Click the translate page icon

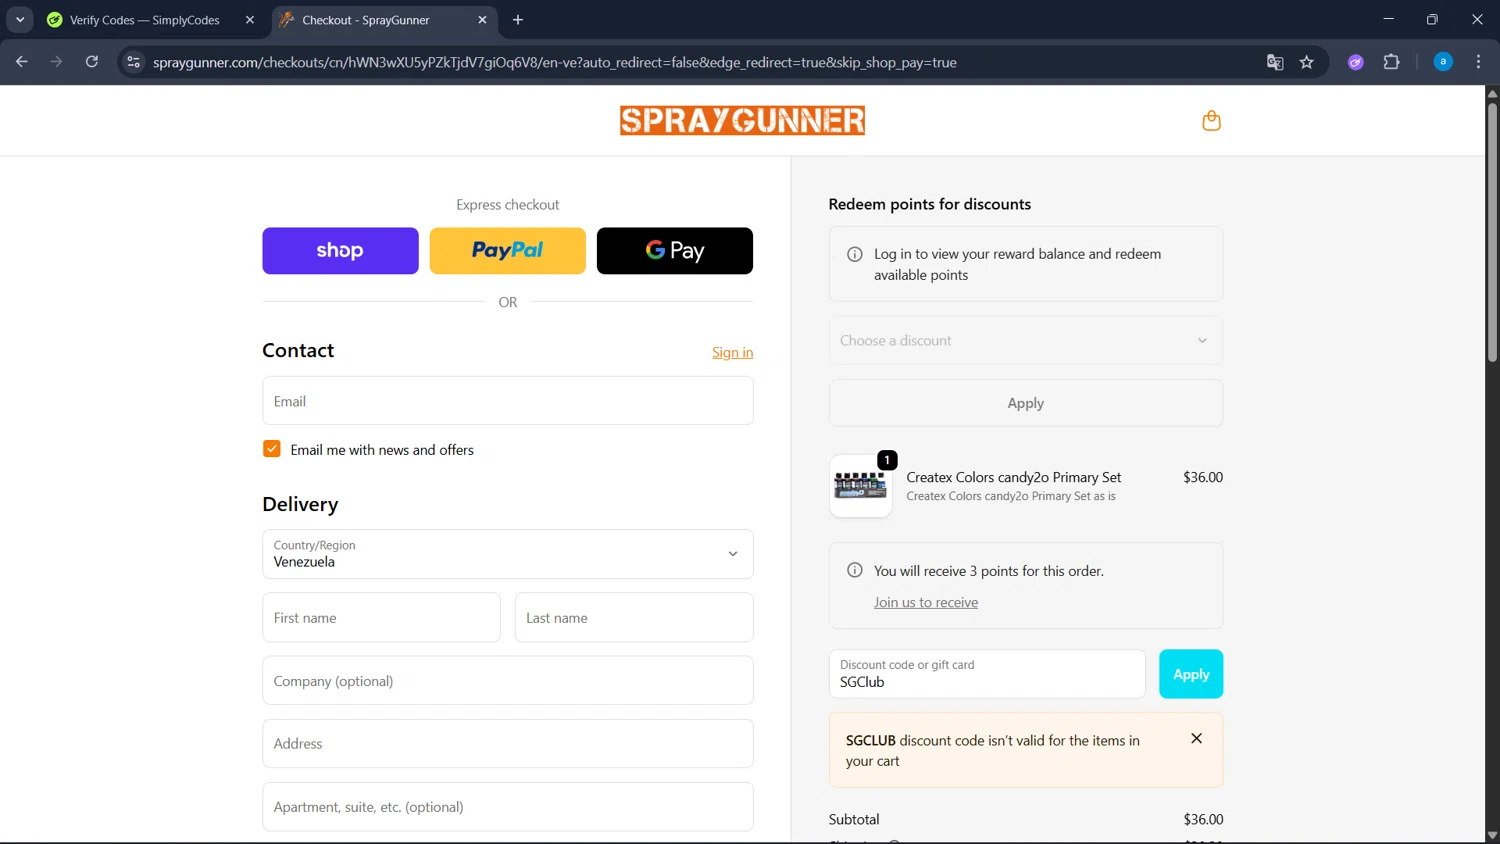pyautogui.click(x=1274, y=62)
